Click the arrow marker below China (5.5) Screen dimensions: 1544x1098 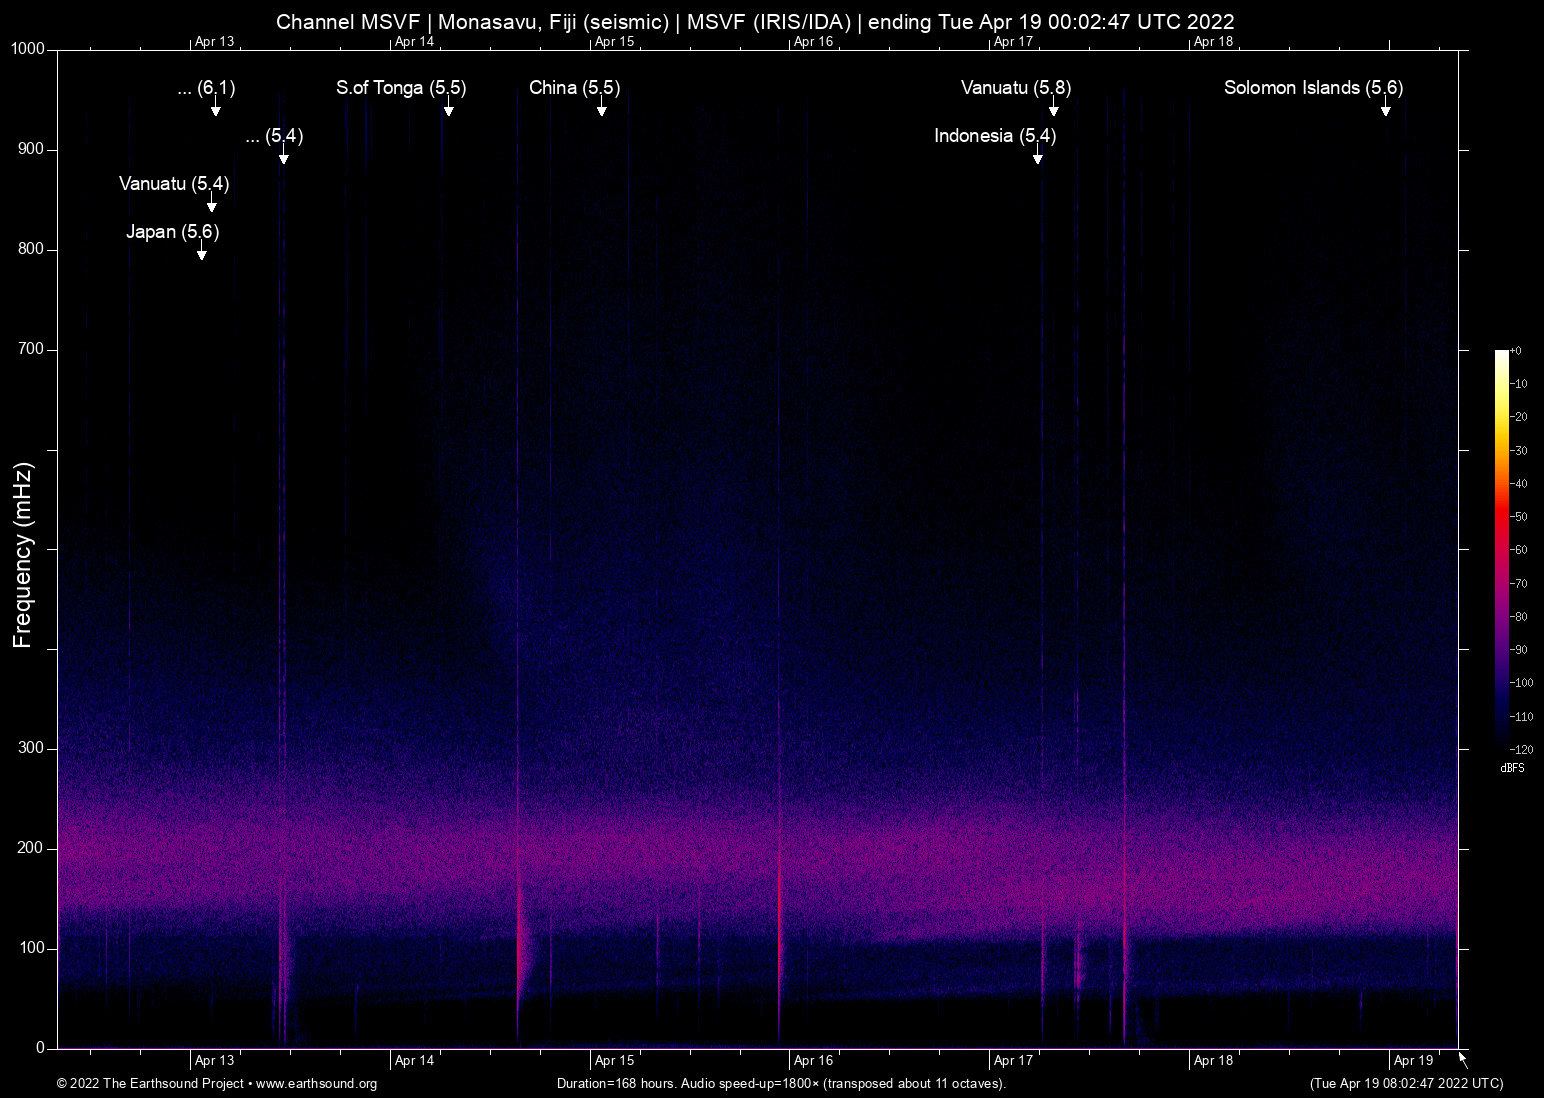(x=602, y=109)
